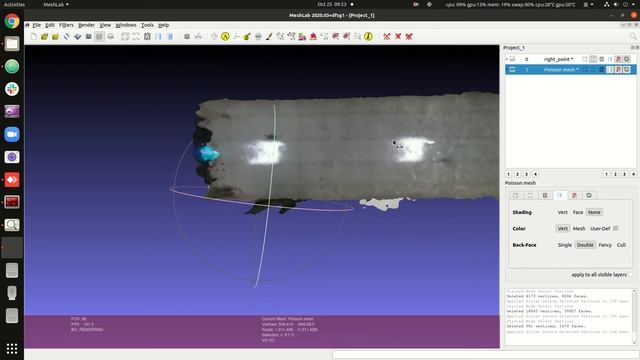Toggle selection icon on Poisson mesh row
Viewport: 640px width, 360px height.
coord(618,70)
